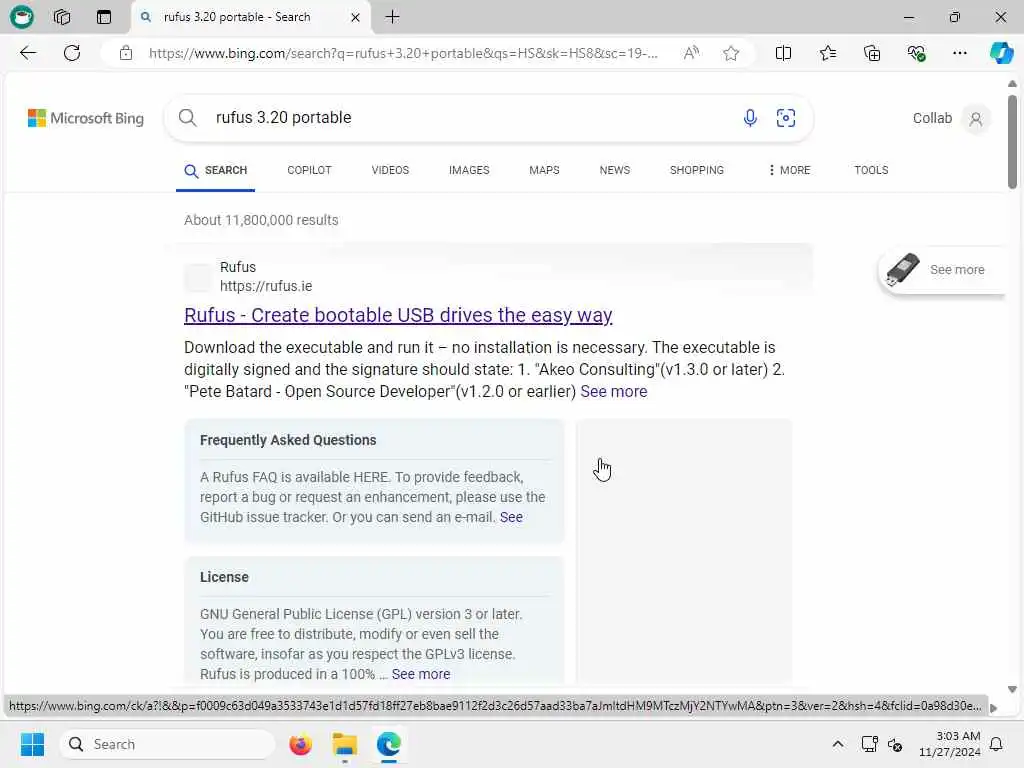Screen dimensions: 1024x768
Task: Open a new tab with plus button
Action: 392,17
